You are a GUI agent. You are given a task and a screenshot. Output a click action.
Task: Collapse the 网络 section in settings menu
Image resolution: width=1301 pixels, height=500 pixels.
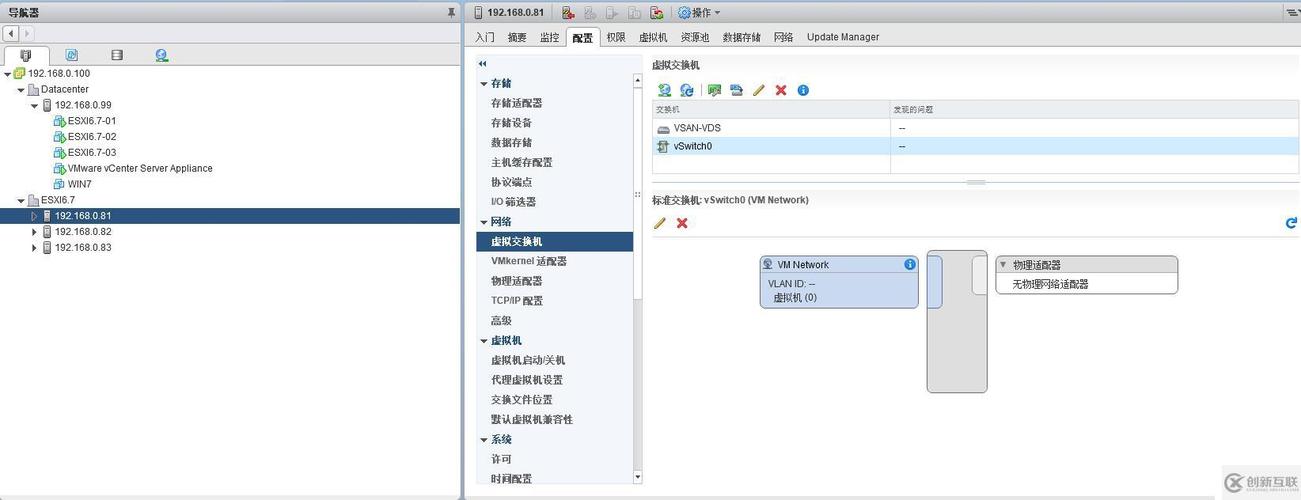coord(484,222)
